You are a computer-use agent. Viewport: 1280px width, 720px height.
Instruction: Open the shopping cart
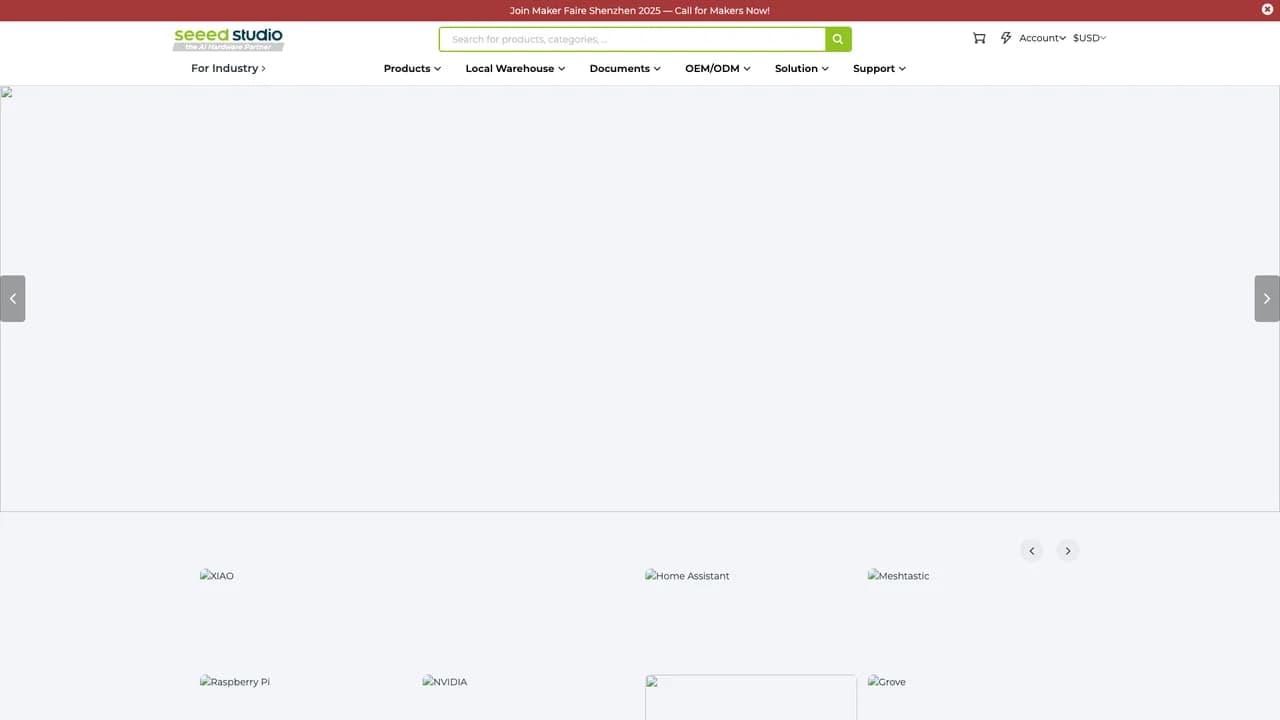979,38
